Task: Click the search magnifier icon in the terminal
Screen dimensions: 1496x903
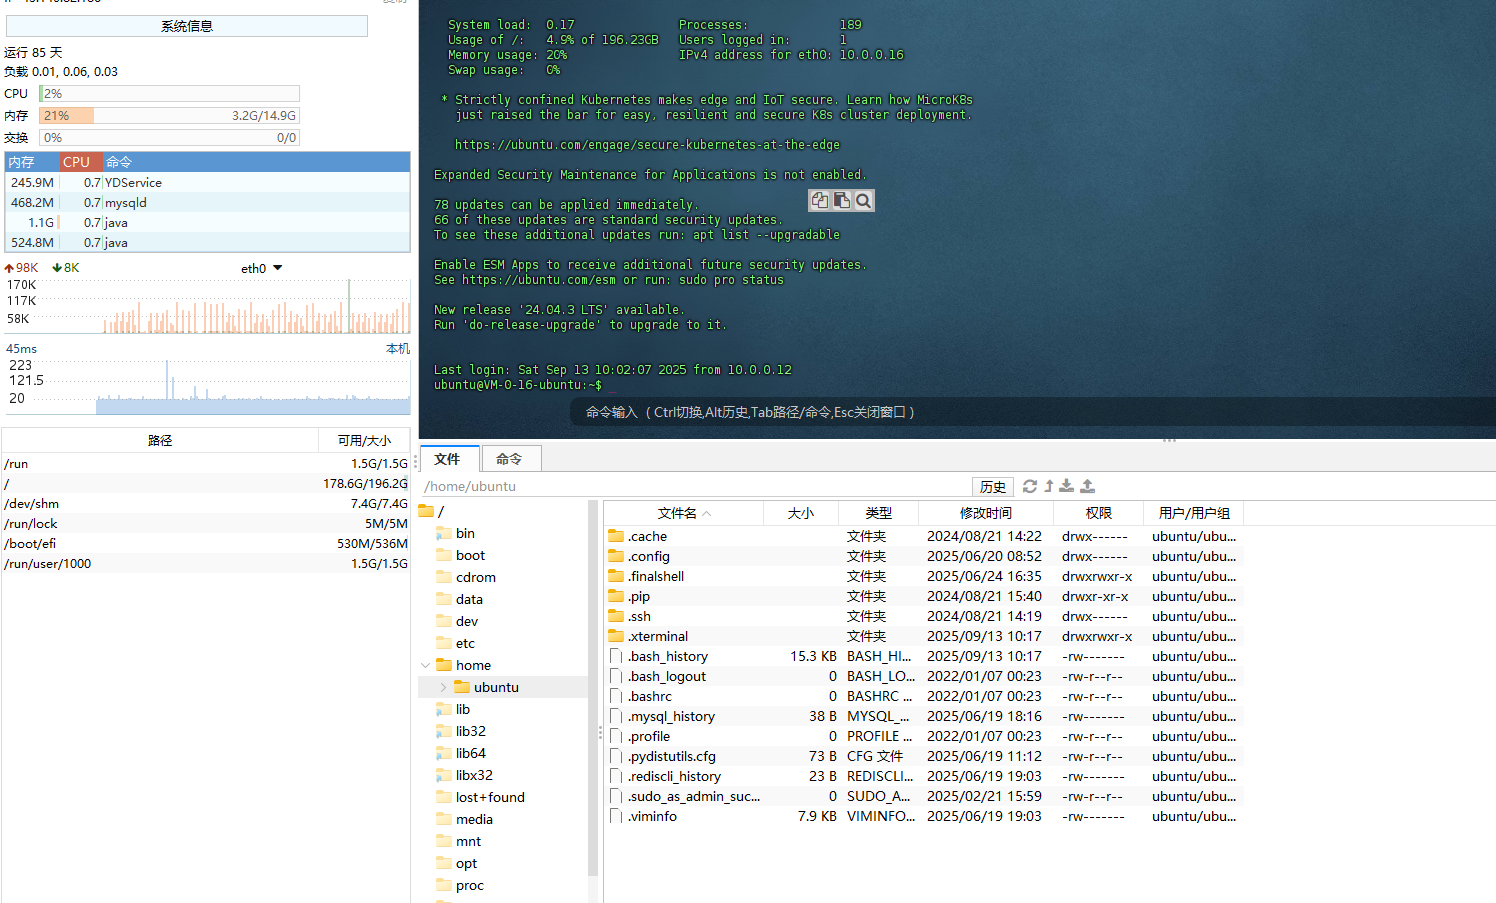Action: point(864,201)
